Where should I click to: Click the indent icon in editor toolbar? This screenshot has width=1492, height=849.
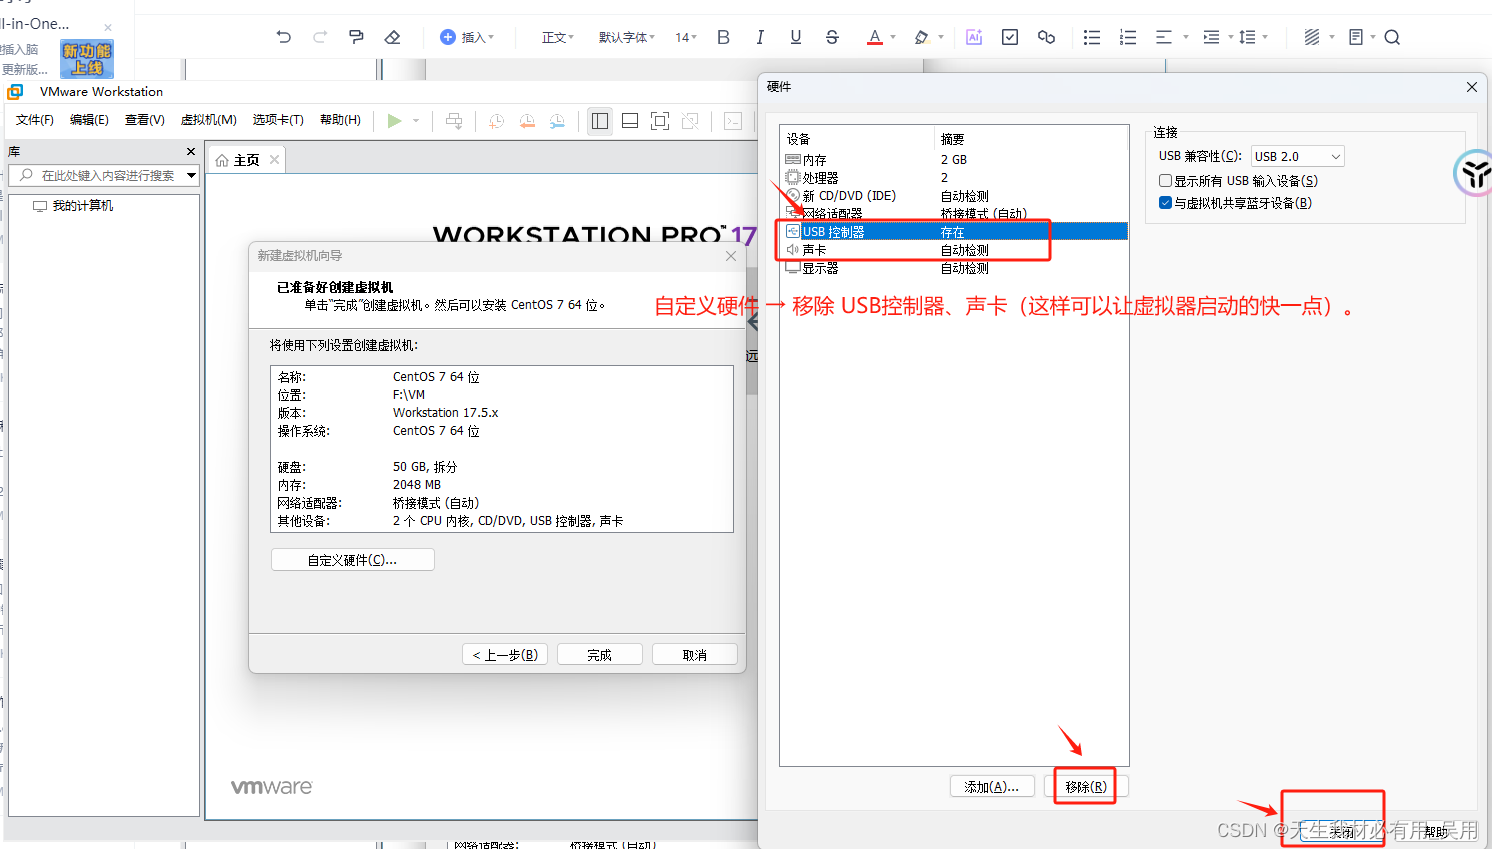pyautogui.click(x=1211, y=37)
